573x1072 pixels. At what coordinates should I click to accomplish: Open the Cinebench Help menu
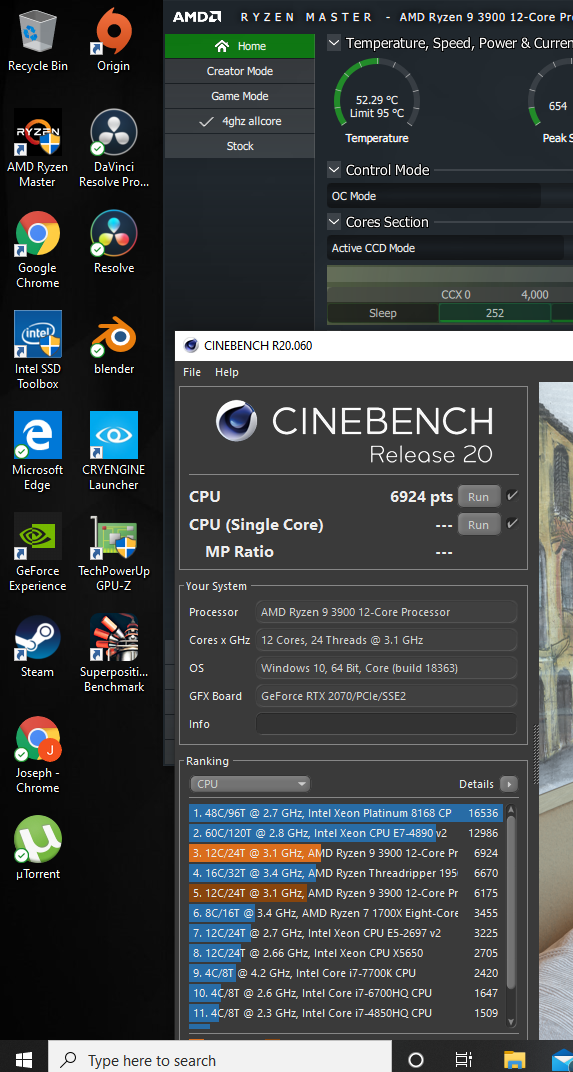point(226,372)
